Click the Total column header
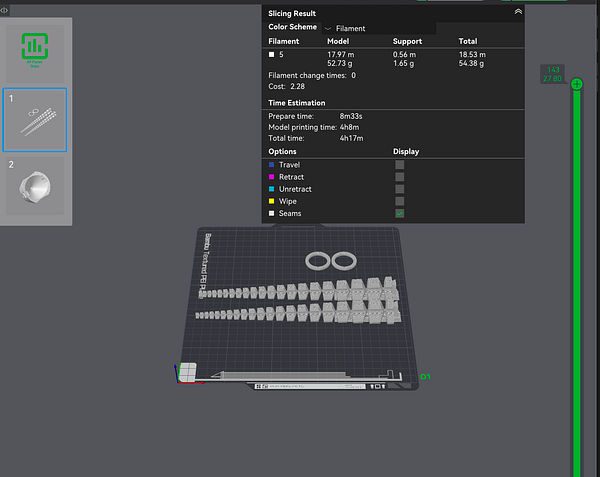 (x=468, y=41)
